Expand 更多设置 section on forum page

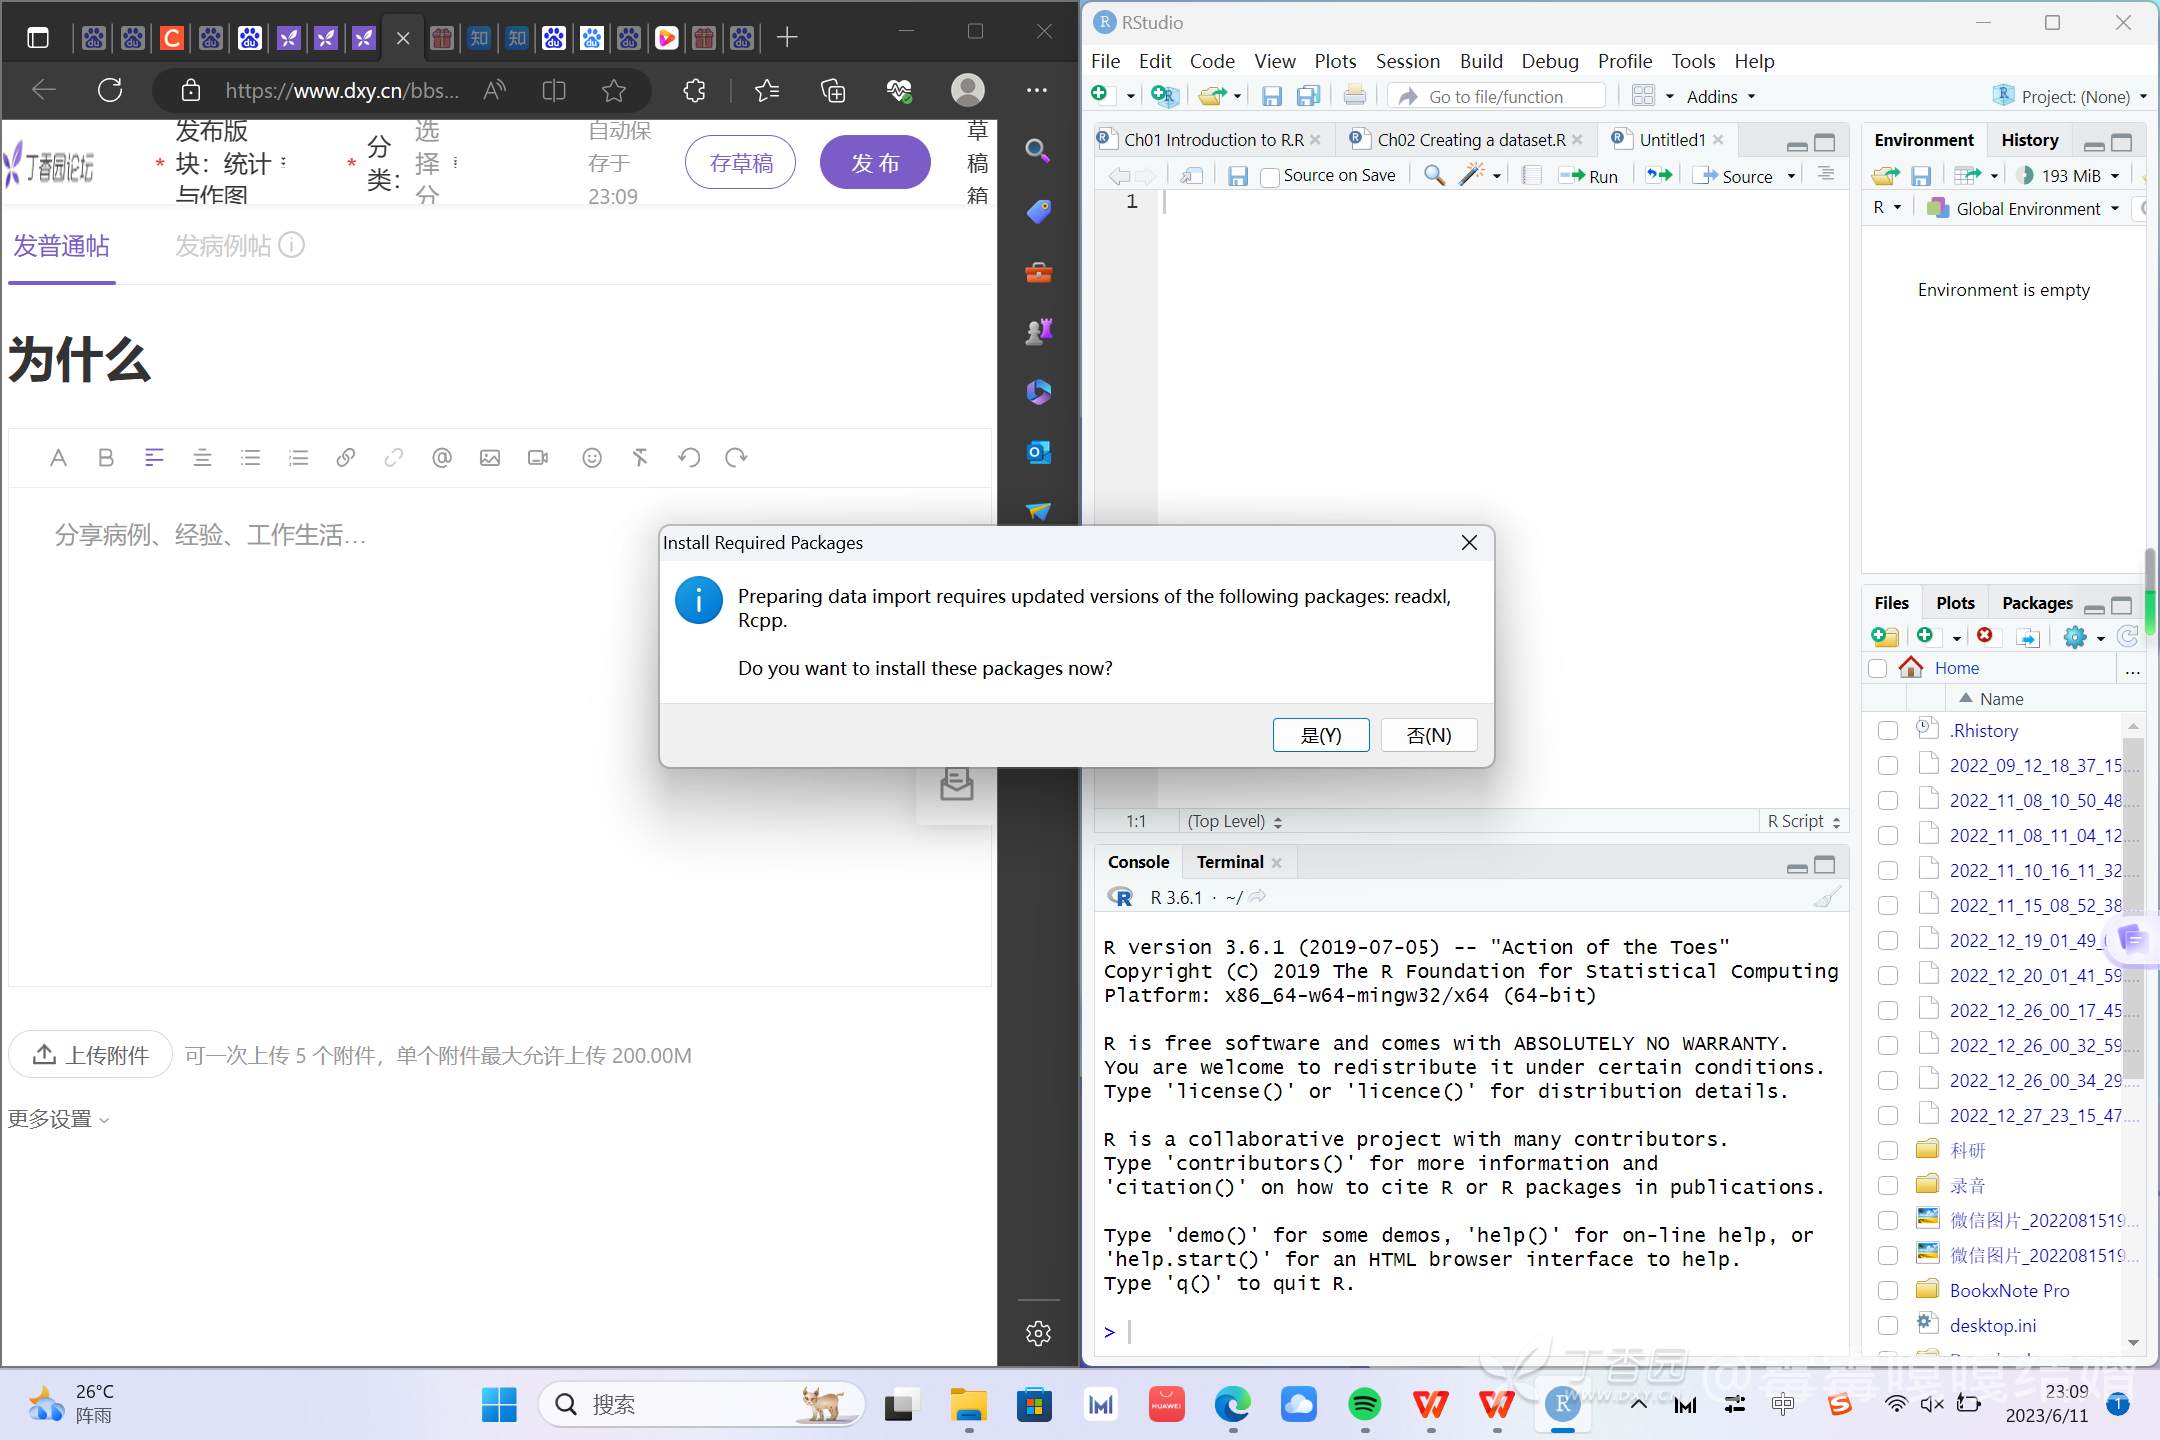click(58, 1119)
